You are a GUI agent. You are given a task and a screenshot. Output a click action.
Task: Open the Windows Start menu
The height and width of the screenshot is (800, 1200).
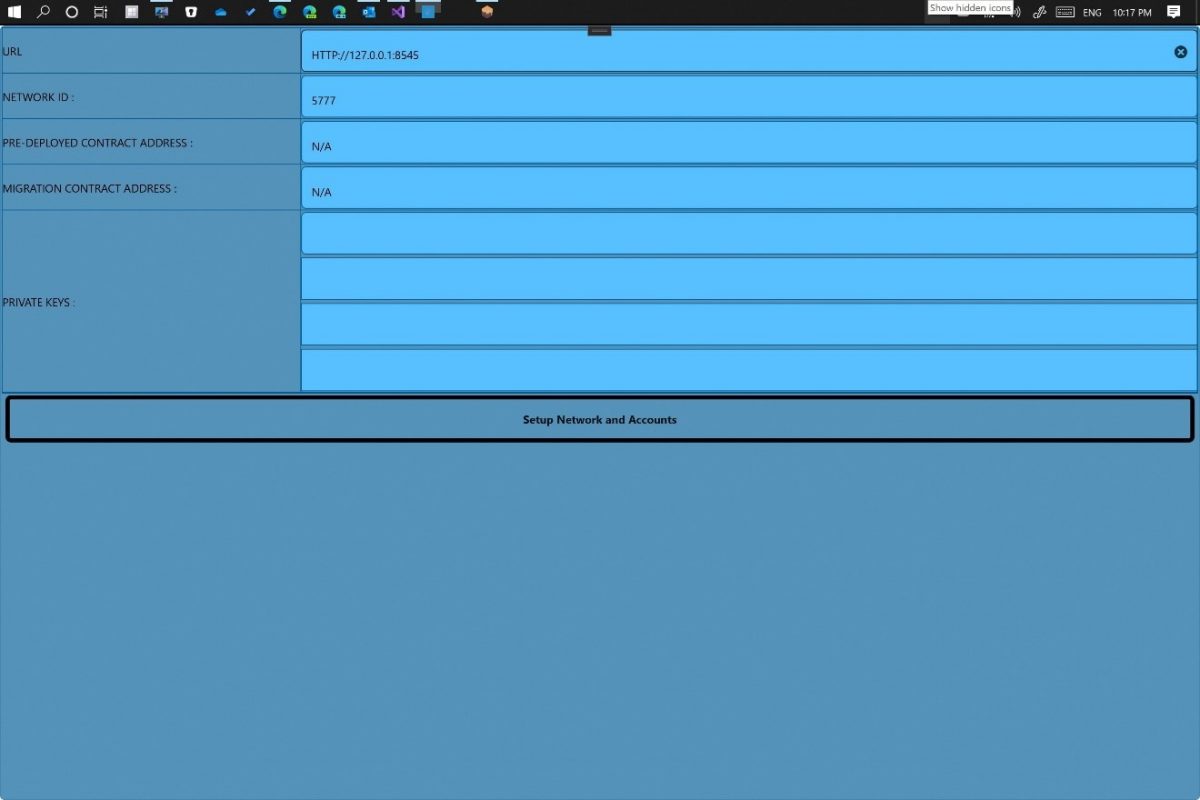[14, 12]
